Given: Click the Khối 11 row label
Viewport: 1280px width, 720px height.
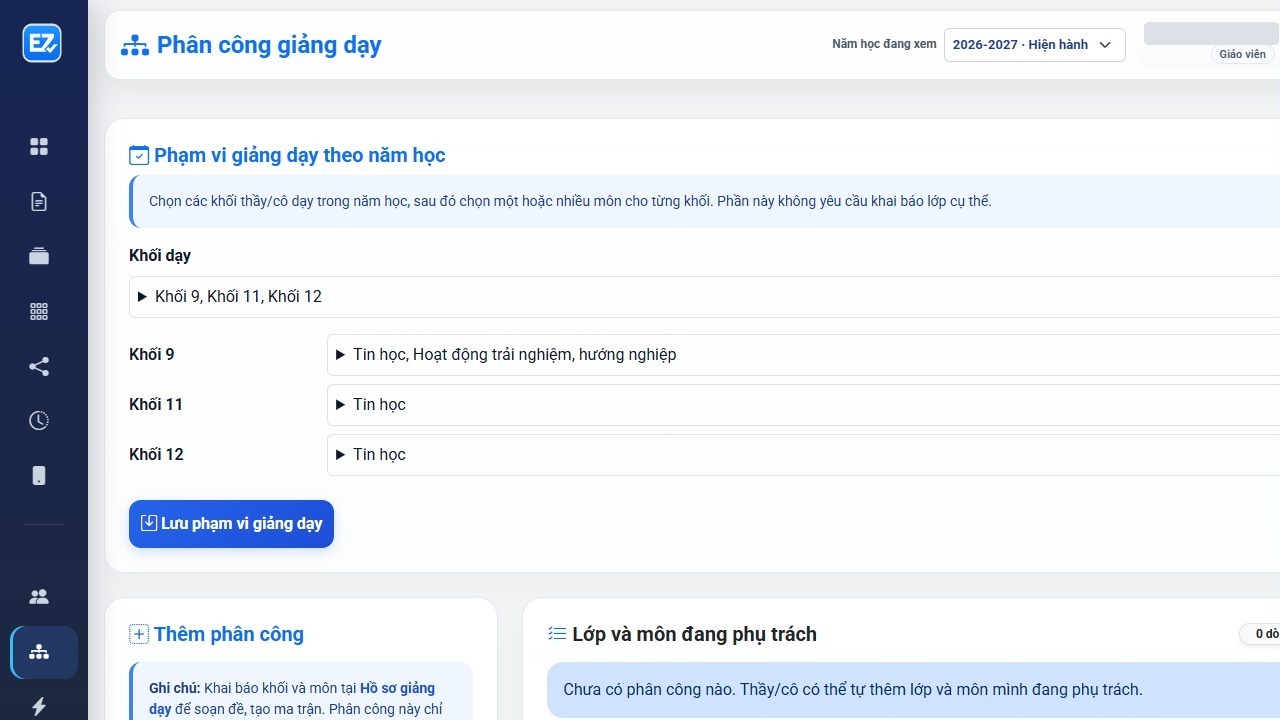Looking at the screenshot, I should coord(156,405).
